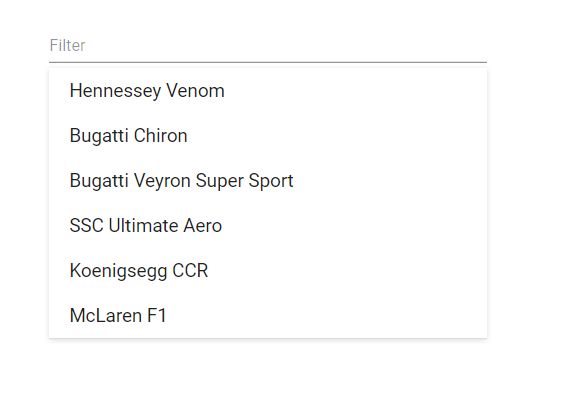Click the F1 text in last option

[x=156, y=315]
